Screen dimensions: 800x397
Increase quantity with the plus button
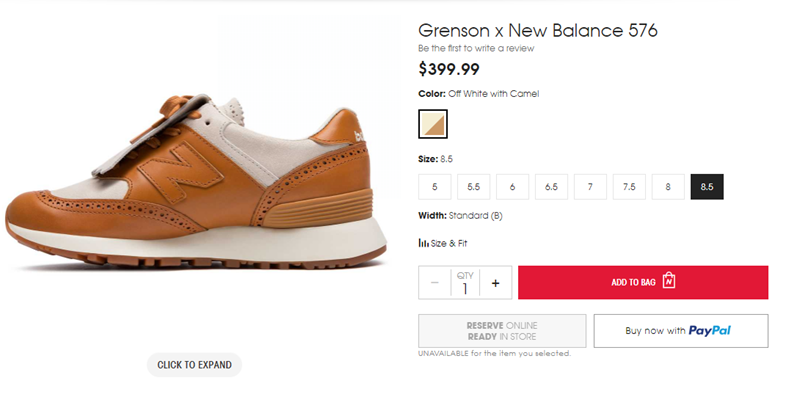(495, 283)
